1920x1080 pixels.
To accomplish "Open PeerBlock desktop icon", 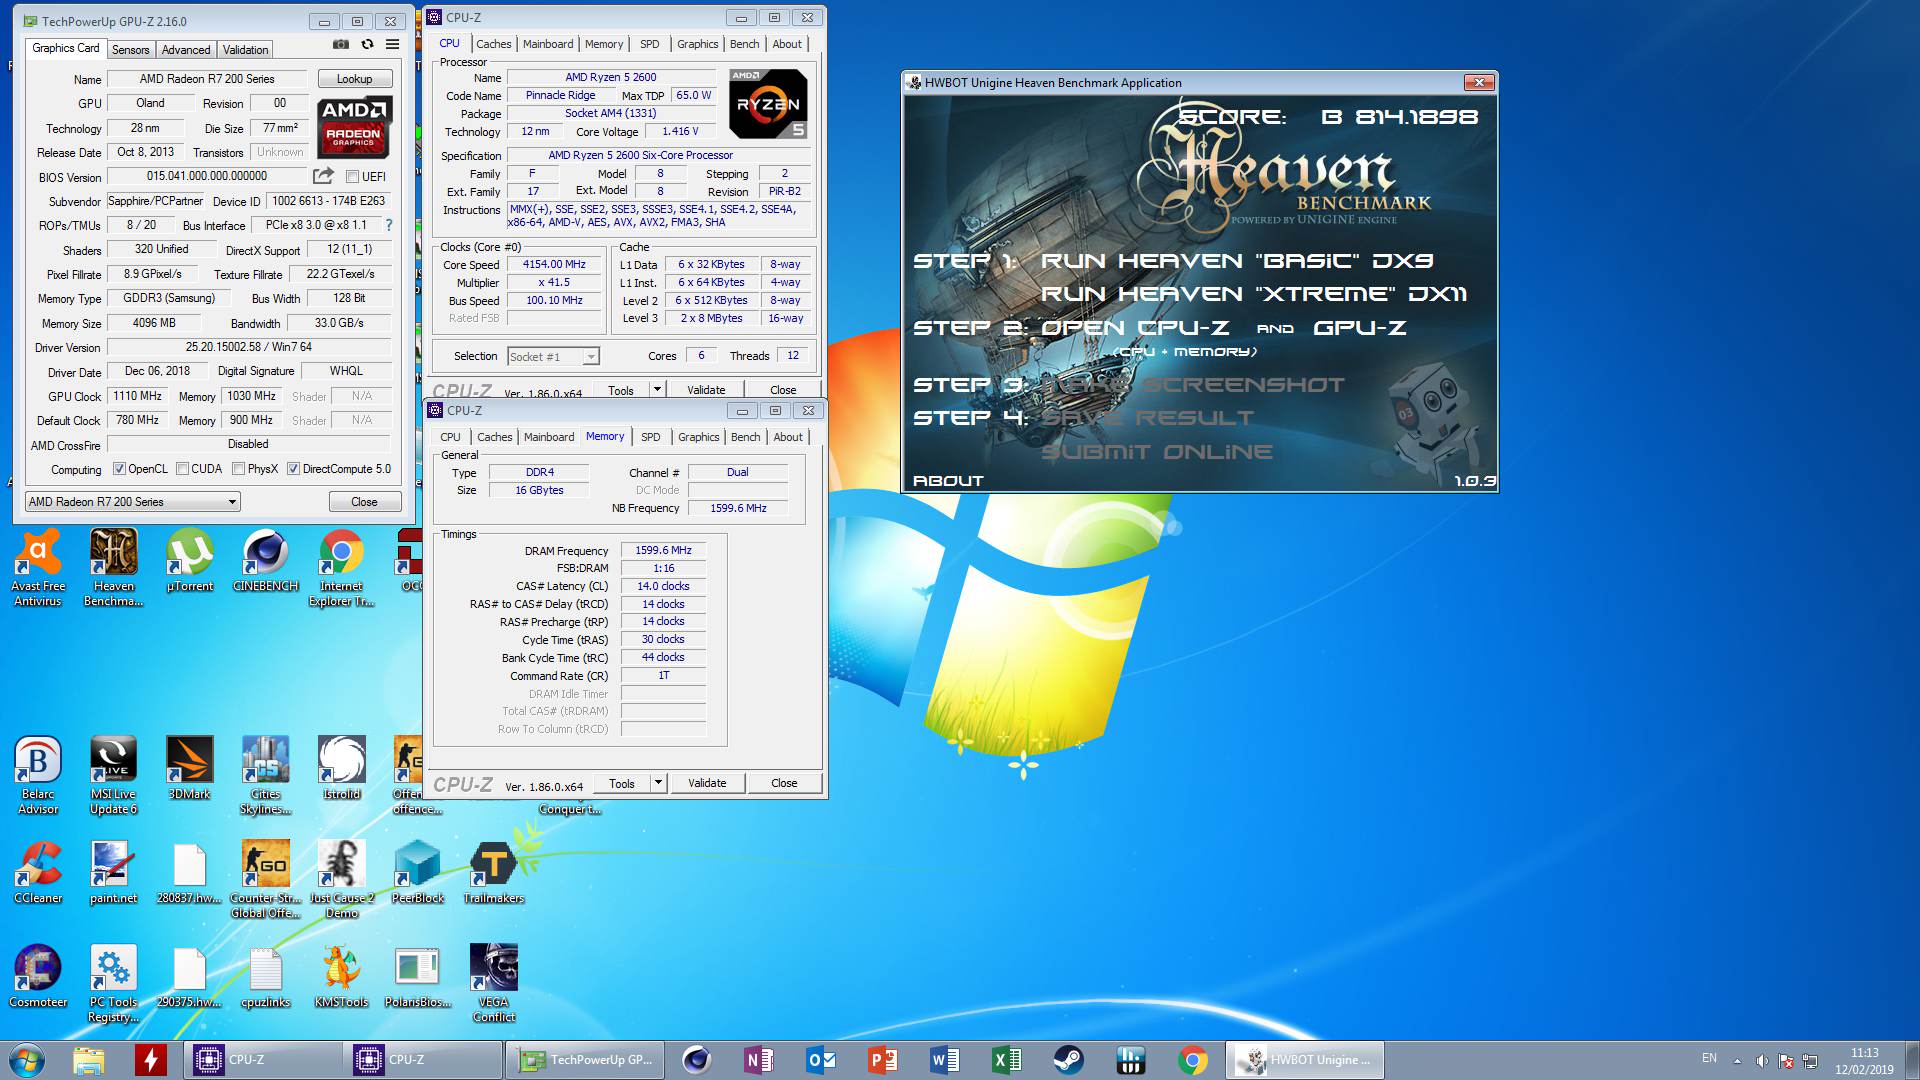I will coord(418,872).
